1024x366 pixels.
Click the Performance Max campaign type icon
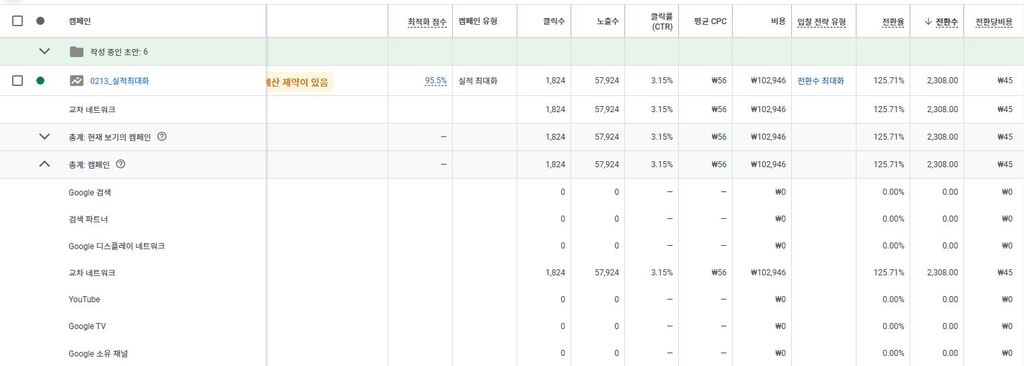pyautogui.click(x=76, y=81)
